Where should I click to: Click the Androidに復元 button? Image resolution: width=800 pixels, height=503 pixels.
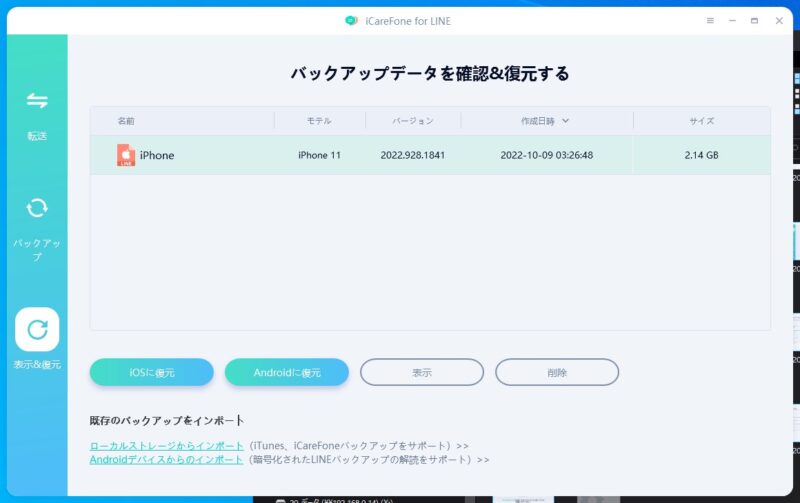tap(287, 372)
